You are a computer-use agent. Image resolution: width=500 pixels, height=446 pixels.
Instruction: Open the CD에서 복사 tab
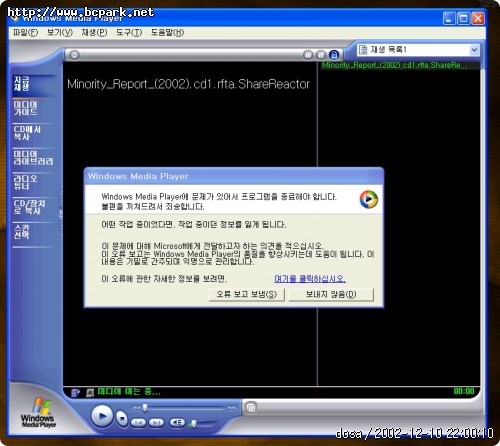point(33,133)
